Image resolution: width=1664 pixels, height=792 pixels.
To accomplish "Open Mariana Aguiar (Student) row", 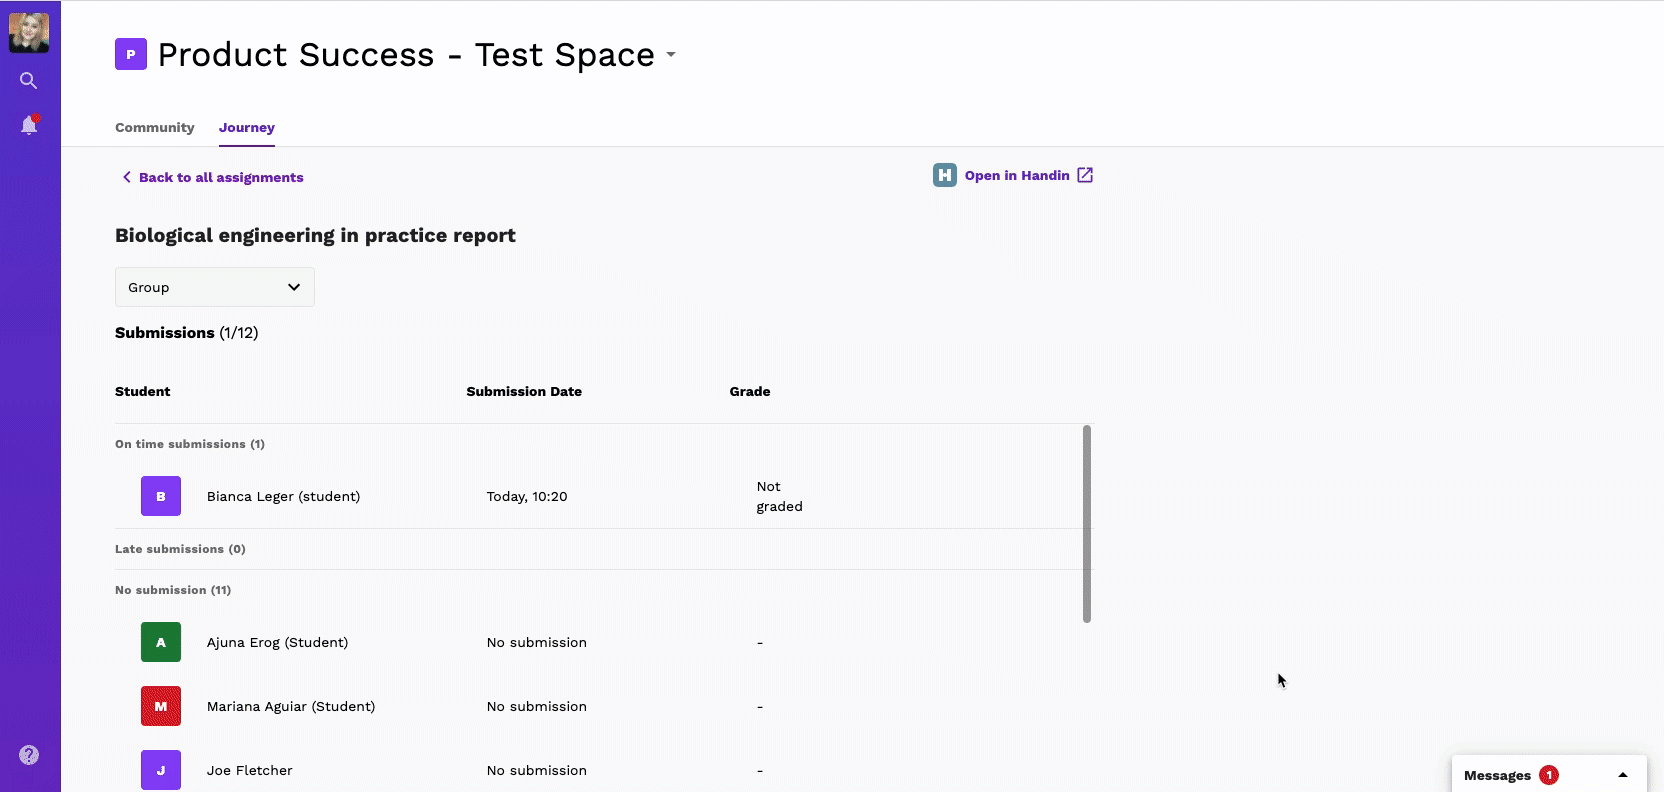I will [604, 706].
